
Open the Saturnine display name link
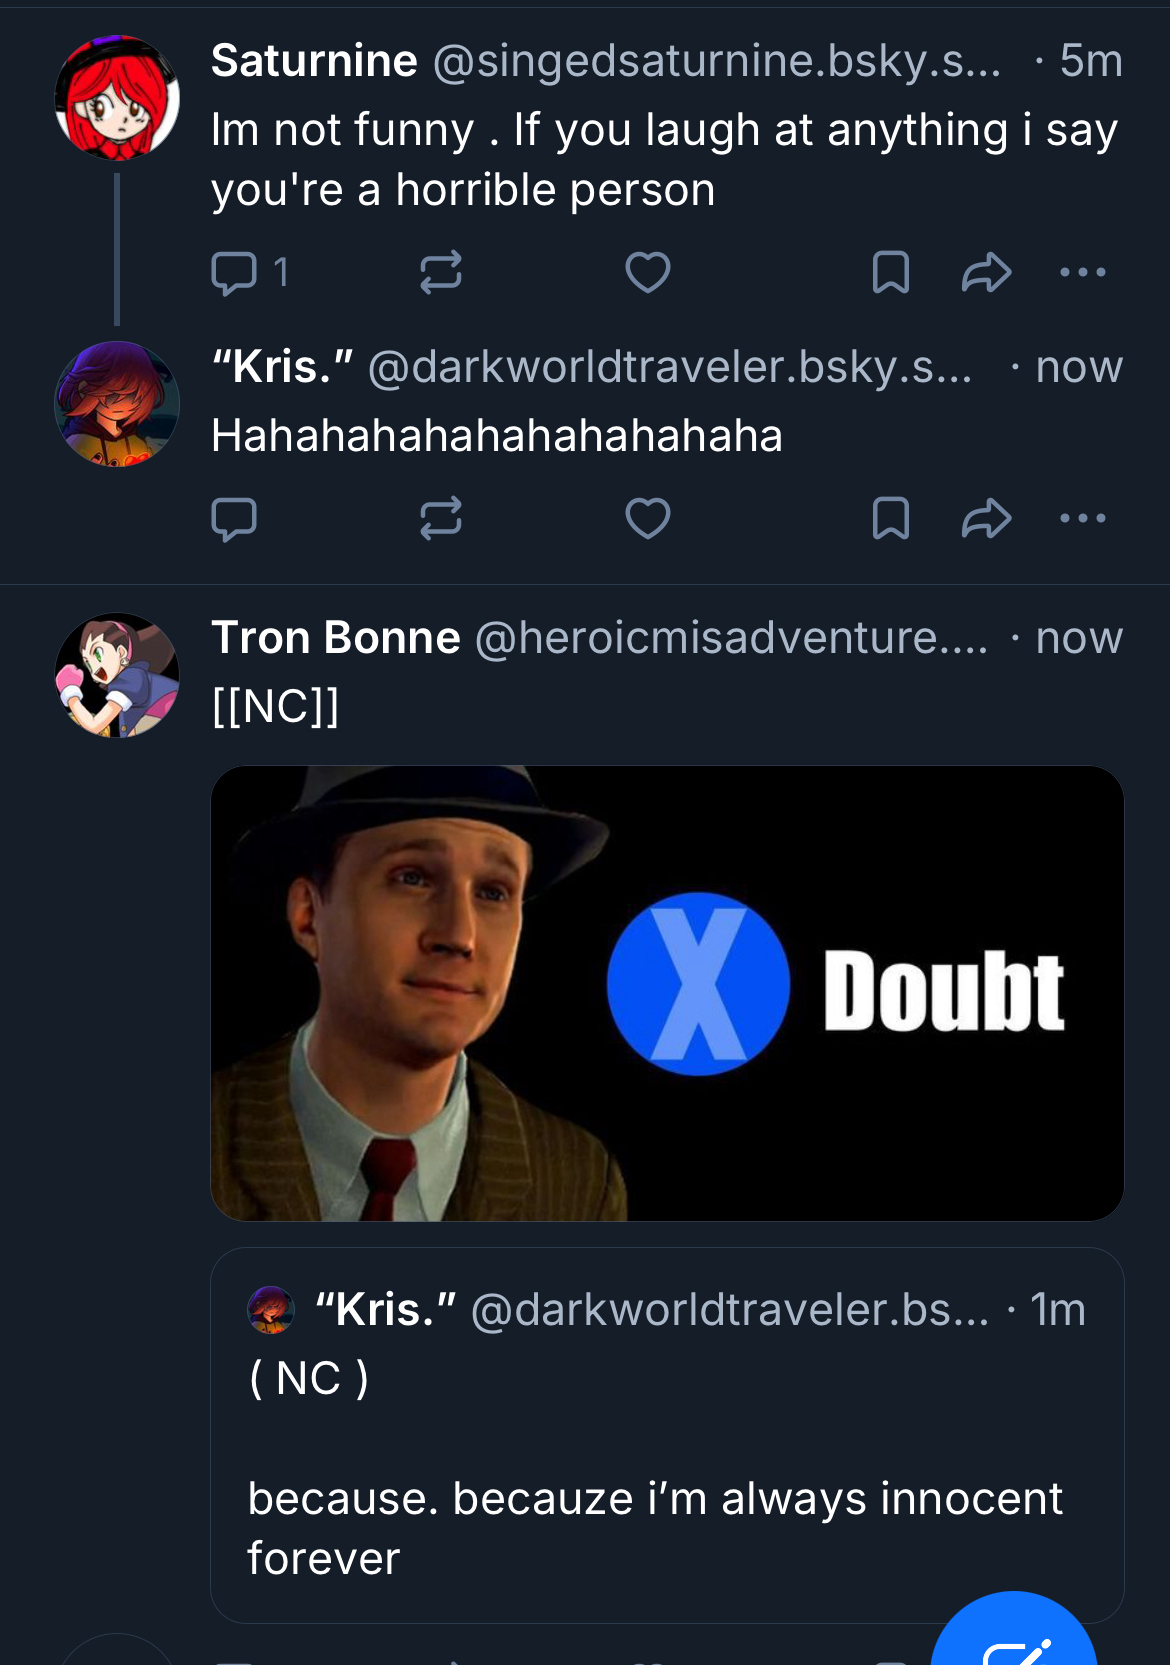tap(314, 61)
